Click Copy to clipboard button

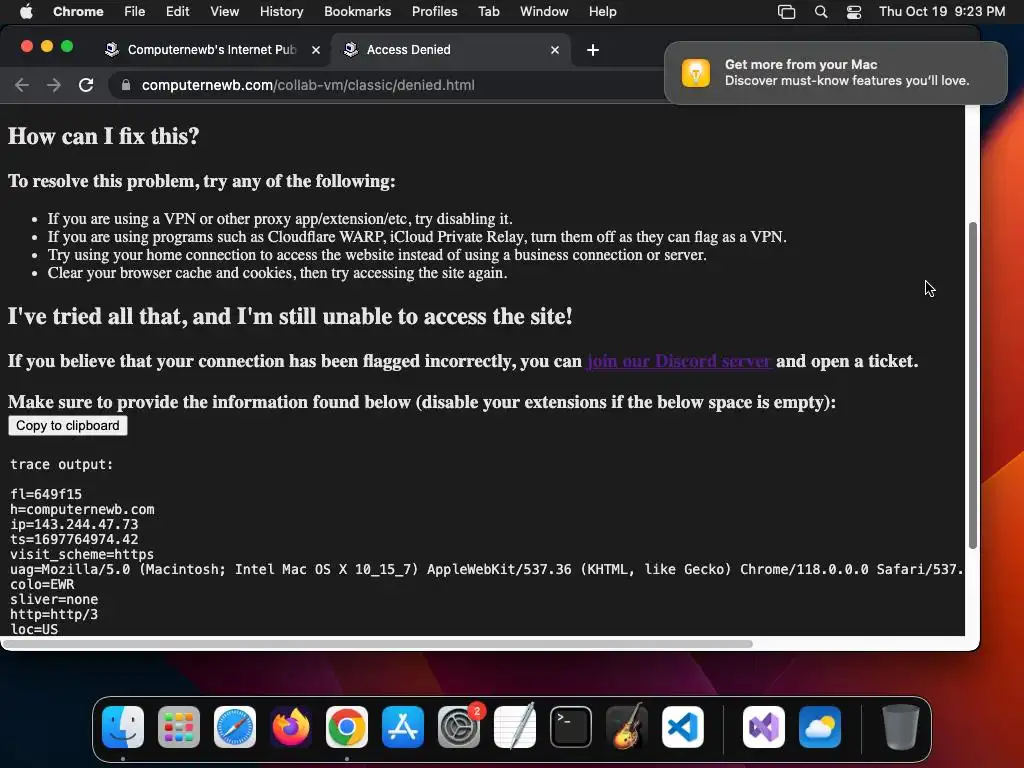[68, 425]
